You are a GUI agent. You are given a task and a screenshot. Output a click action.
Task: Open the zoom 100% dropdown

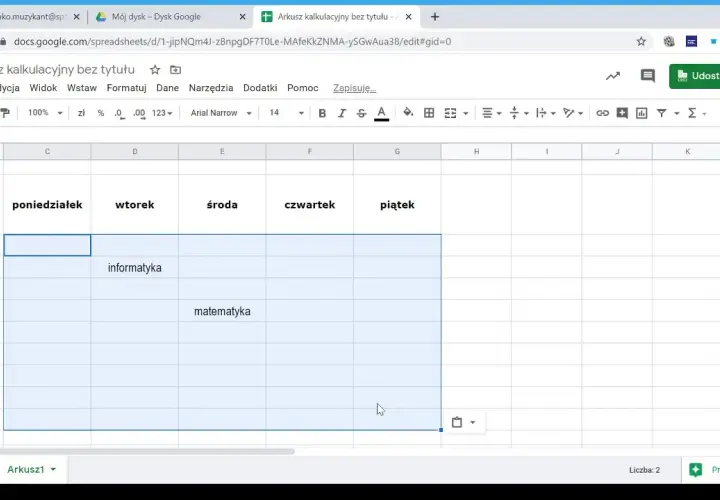45,113
